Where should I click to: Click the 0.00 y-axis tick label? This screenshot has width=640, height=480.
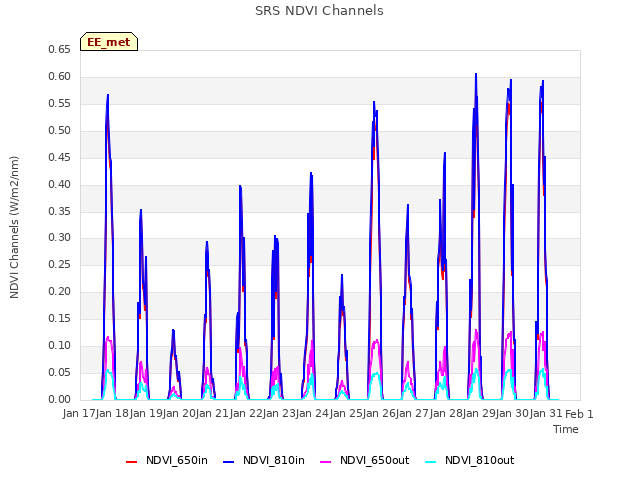60,399
